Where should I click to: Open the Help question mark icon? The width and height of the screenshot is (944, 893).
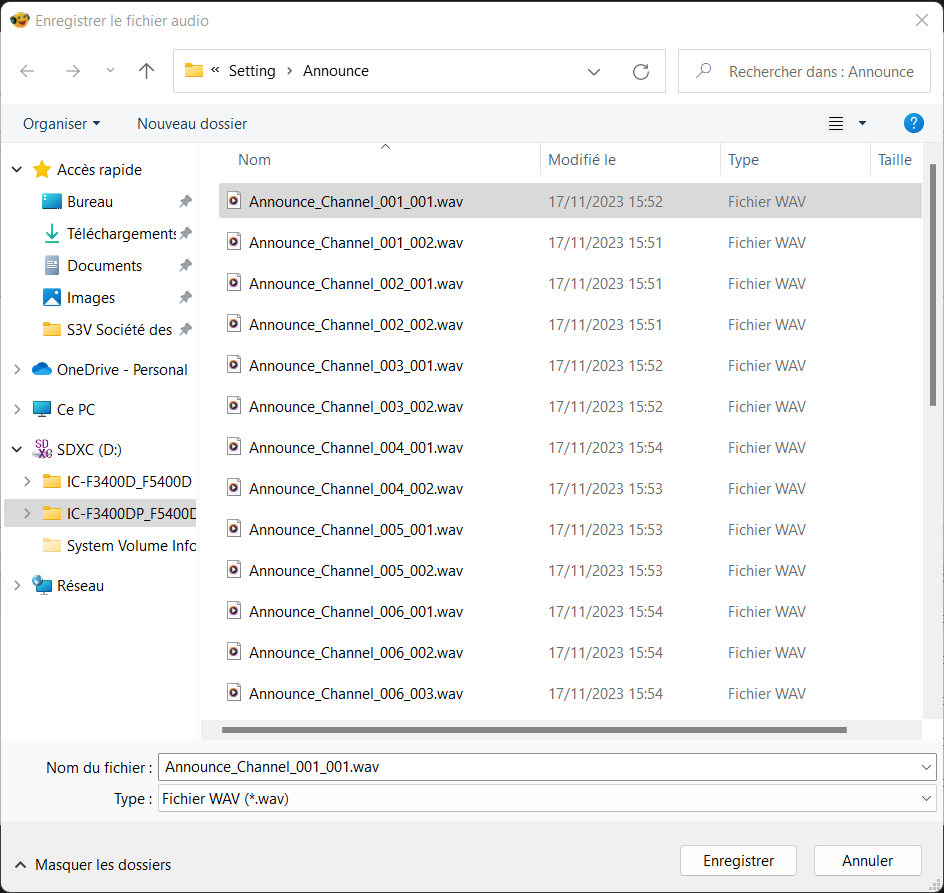click(x=913, y=123)
